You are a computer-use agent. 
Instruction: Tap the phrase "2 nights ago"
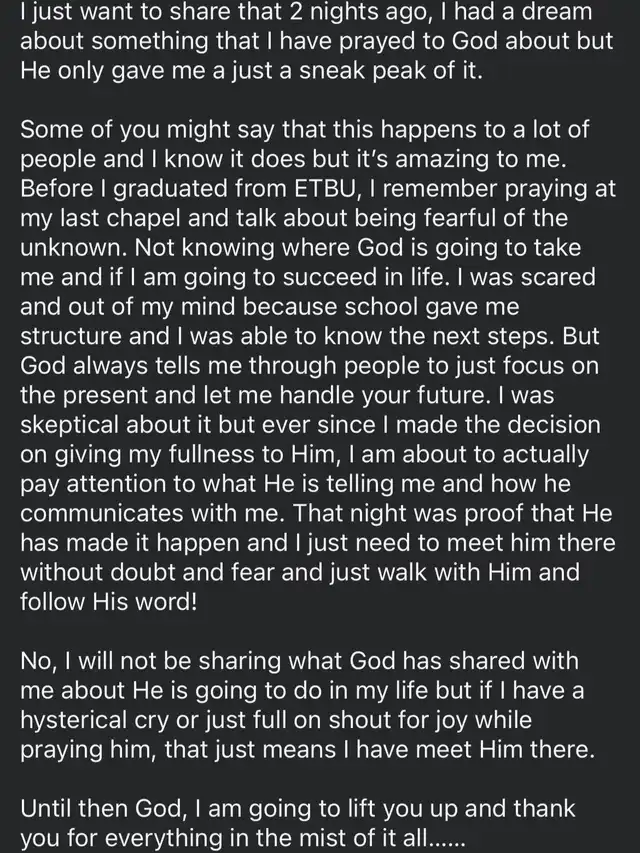tap(355, 14)
